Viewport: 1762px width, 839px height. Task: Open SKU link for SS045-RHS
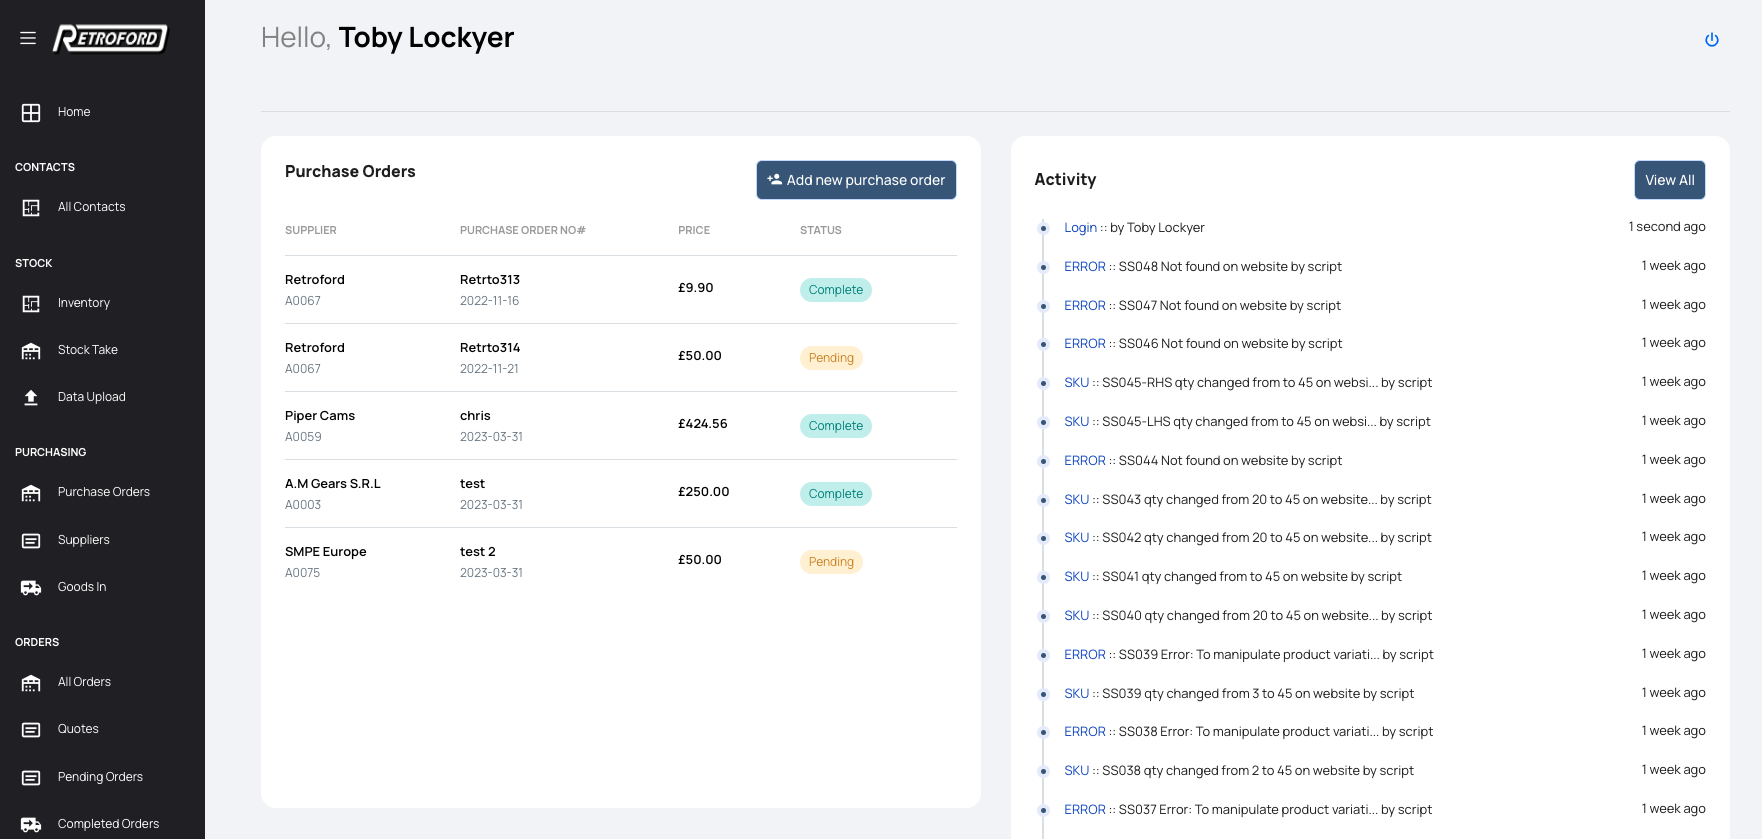pos(1077,383)
